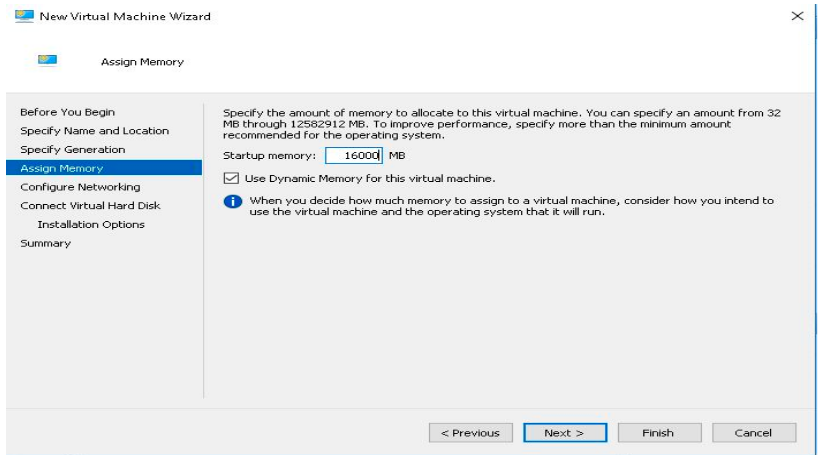Click the Startup memory input field

pyautogui.click(x=354, y=155)
